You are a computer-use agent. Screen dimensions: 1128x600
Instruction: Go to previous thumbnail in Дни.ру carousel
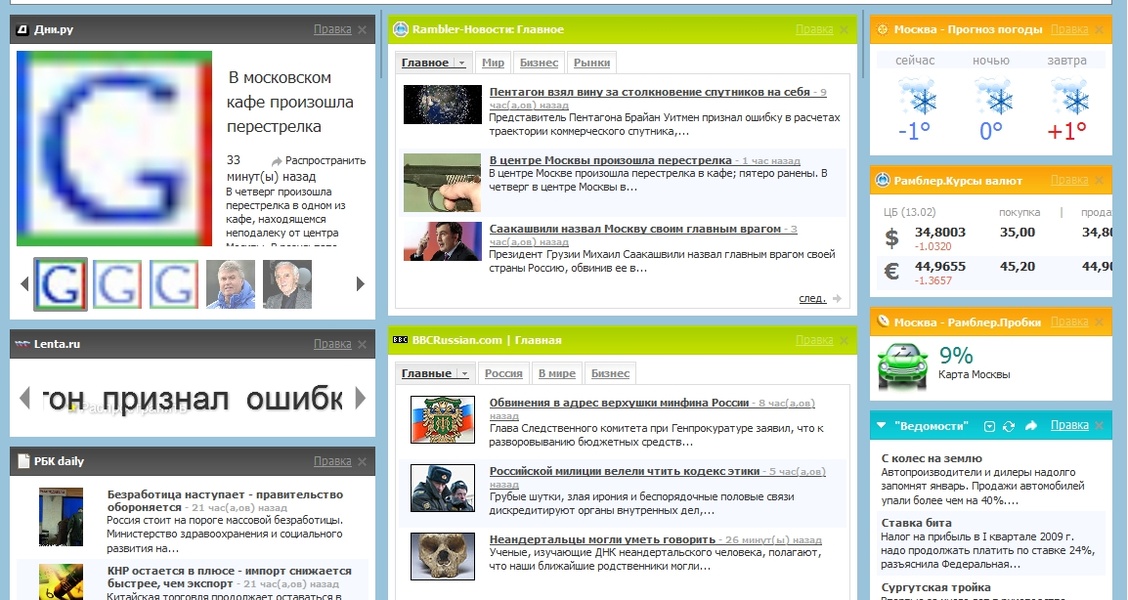(x=24, y=283)
